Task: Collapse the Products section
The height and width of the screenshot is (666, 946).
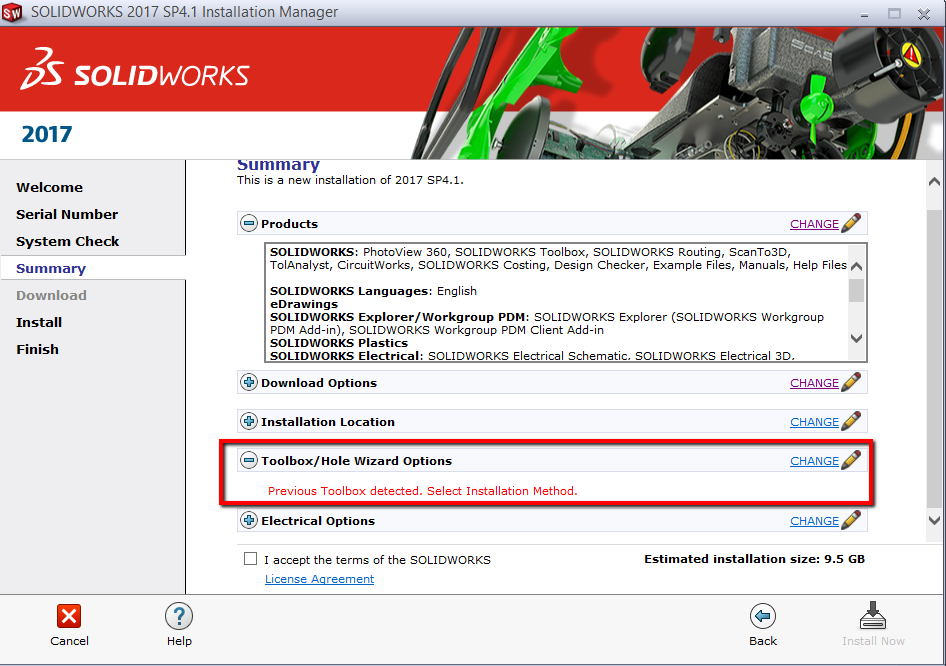Action: point(249,223)
